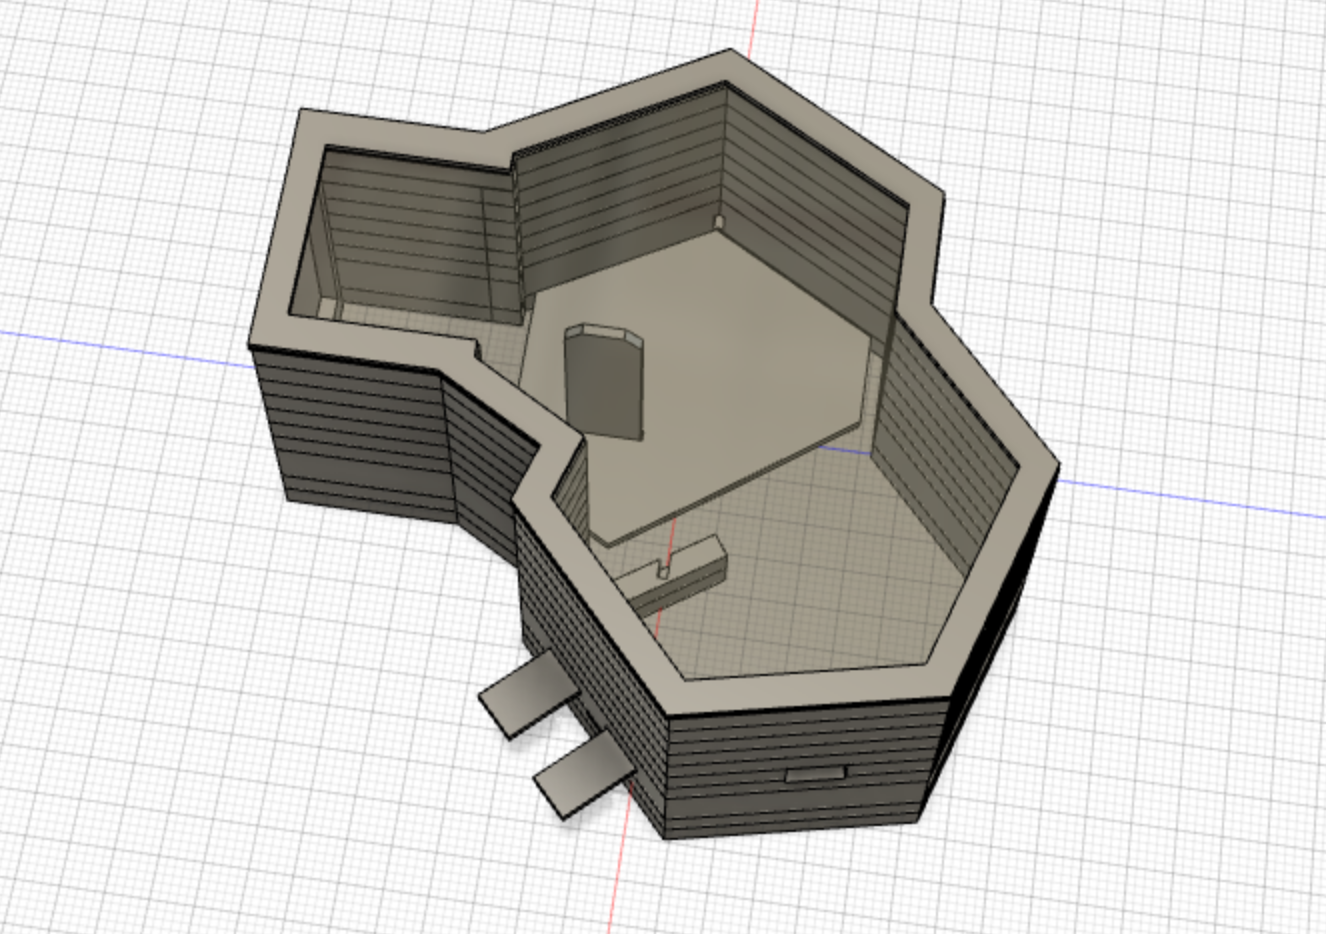1326x934 pixels.
Task: Select the small rectangular recess on the front wall
Action: (x=816, y=773)
